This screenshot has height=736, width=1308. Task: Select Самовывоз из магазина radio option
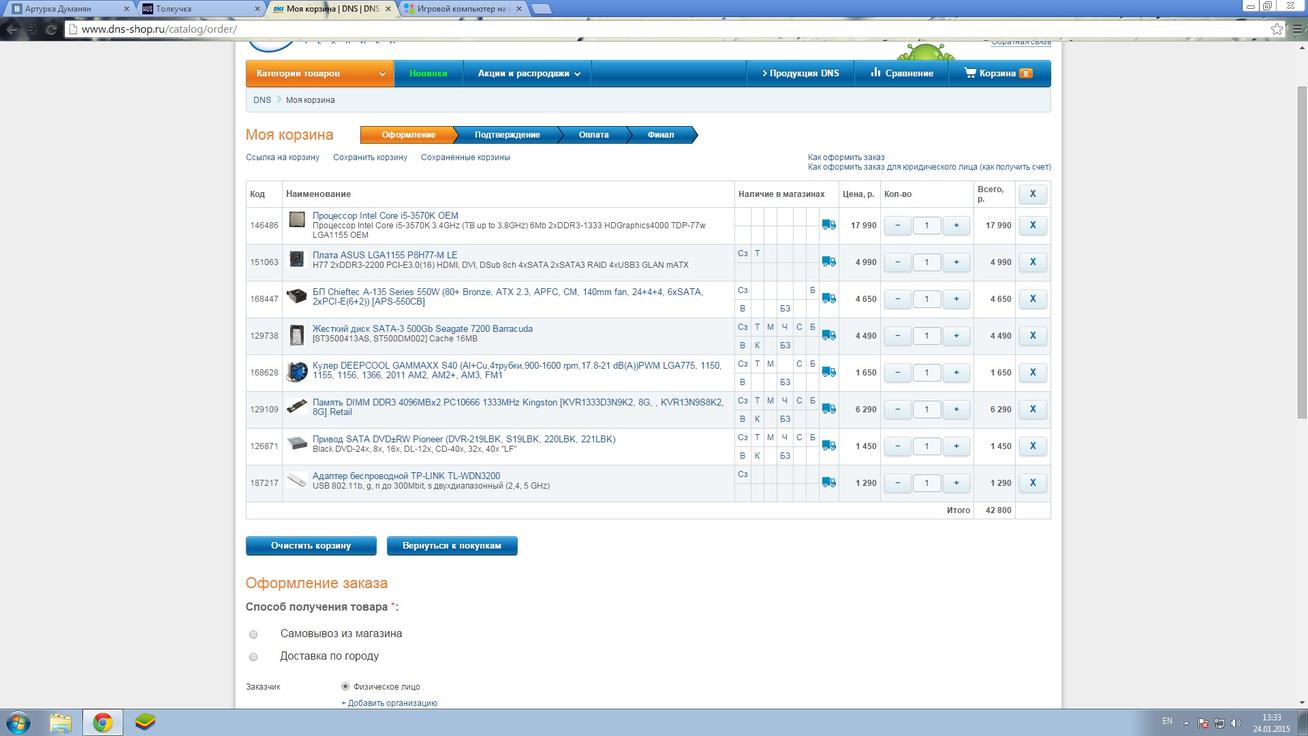click(253, 634)
